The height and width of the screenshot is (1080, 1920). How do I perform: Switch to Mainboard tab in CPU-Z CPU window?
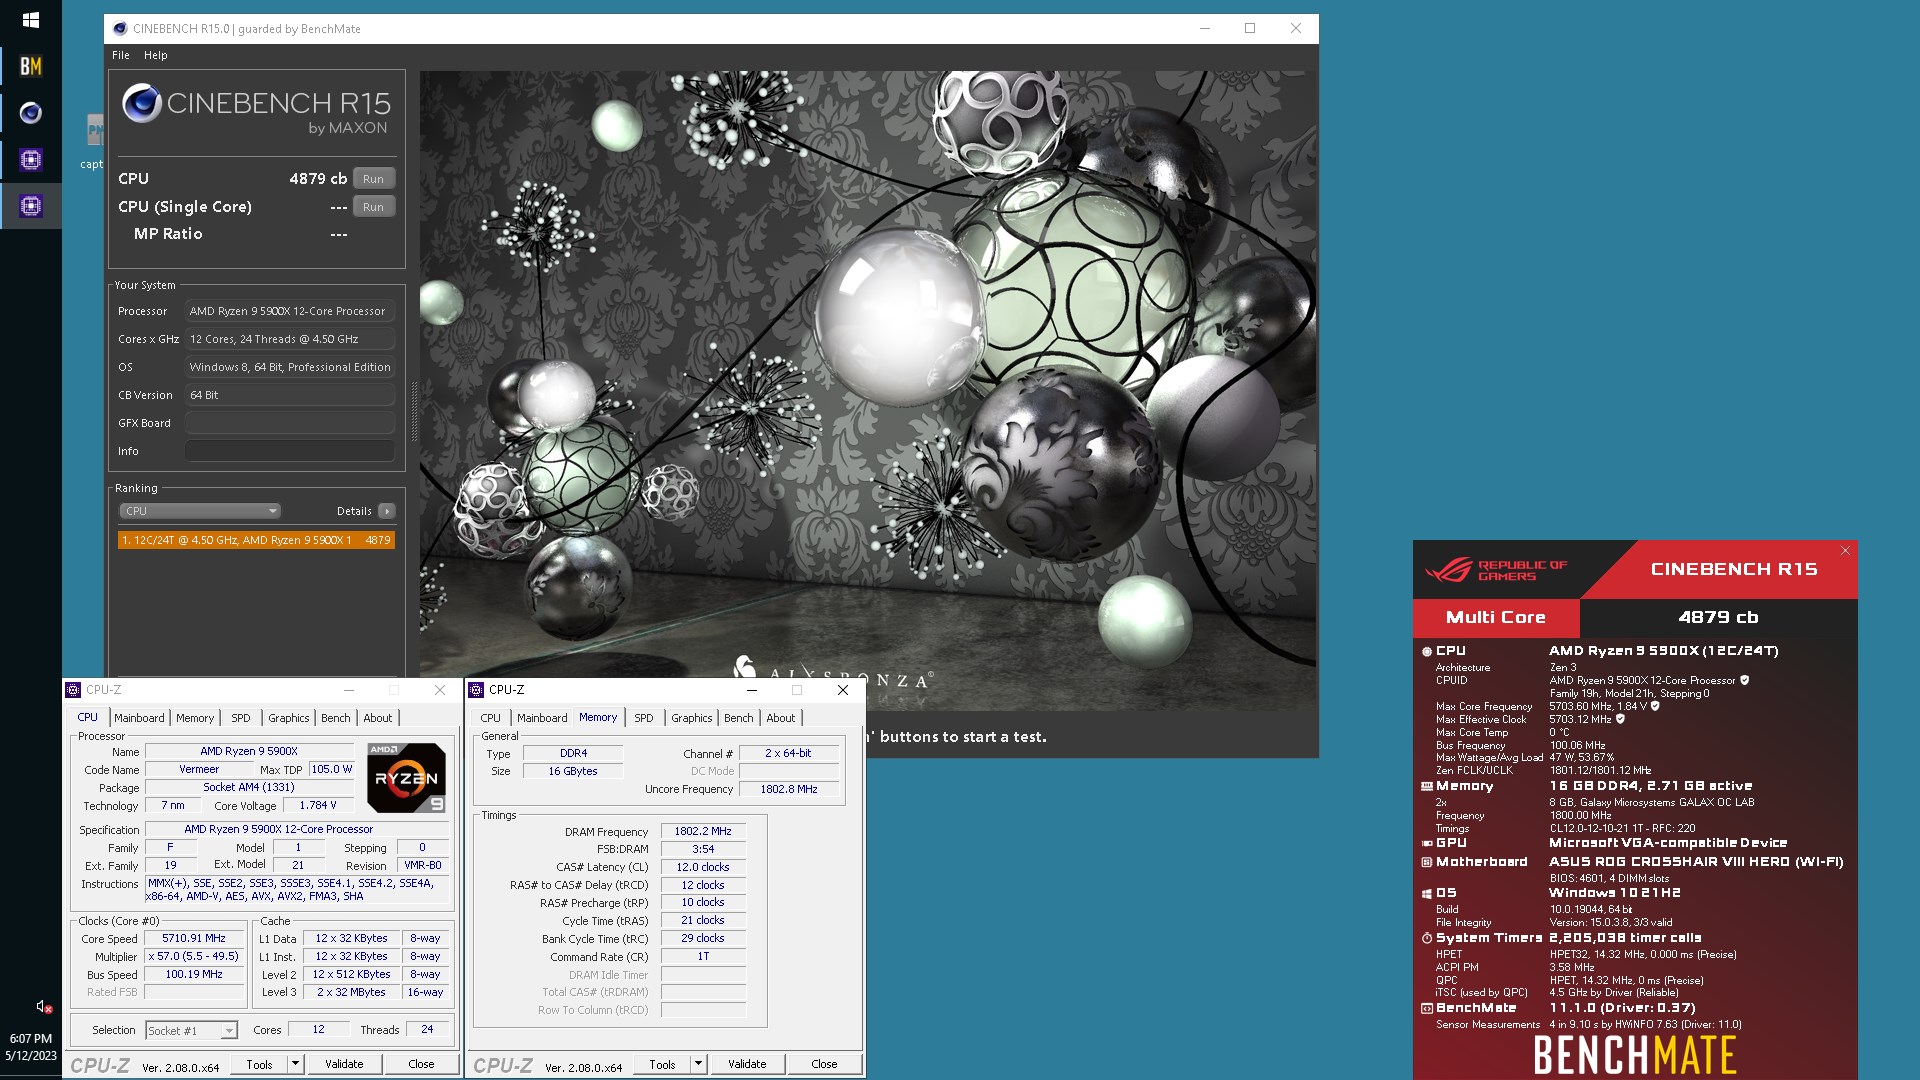point(139,718)
